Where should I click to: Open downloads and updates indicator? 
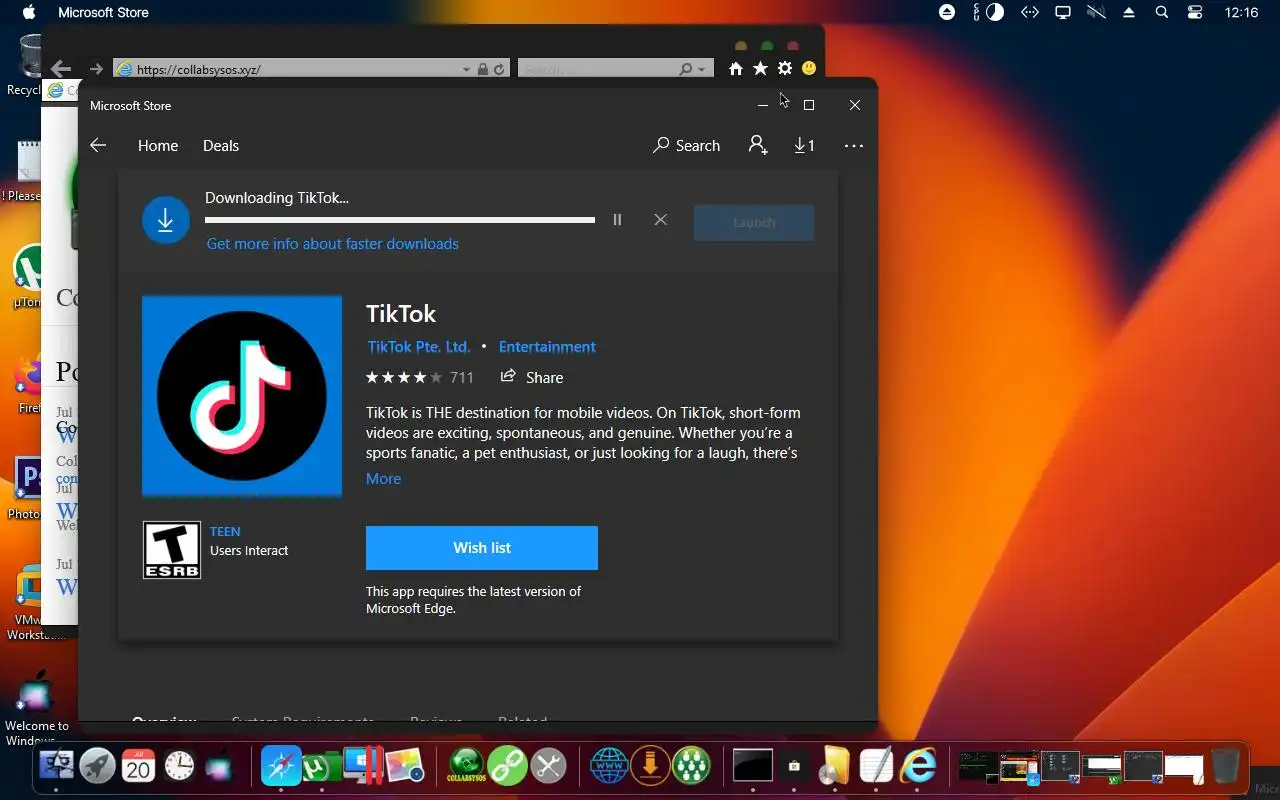804,146
